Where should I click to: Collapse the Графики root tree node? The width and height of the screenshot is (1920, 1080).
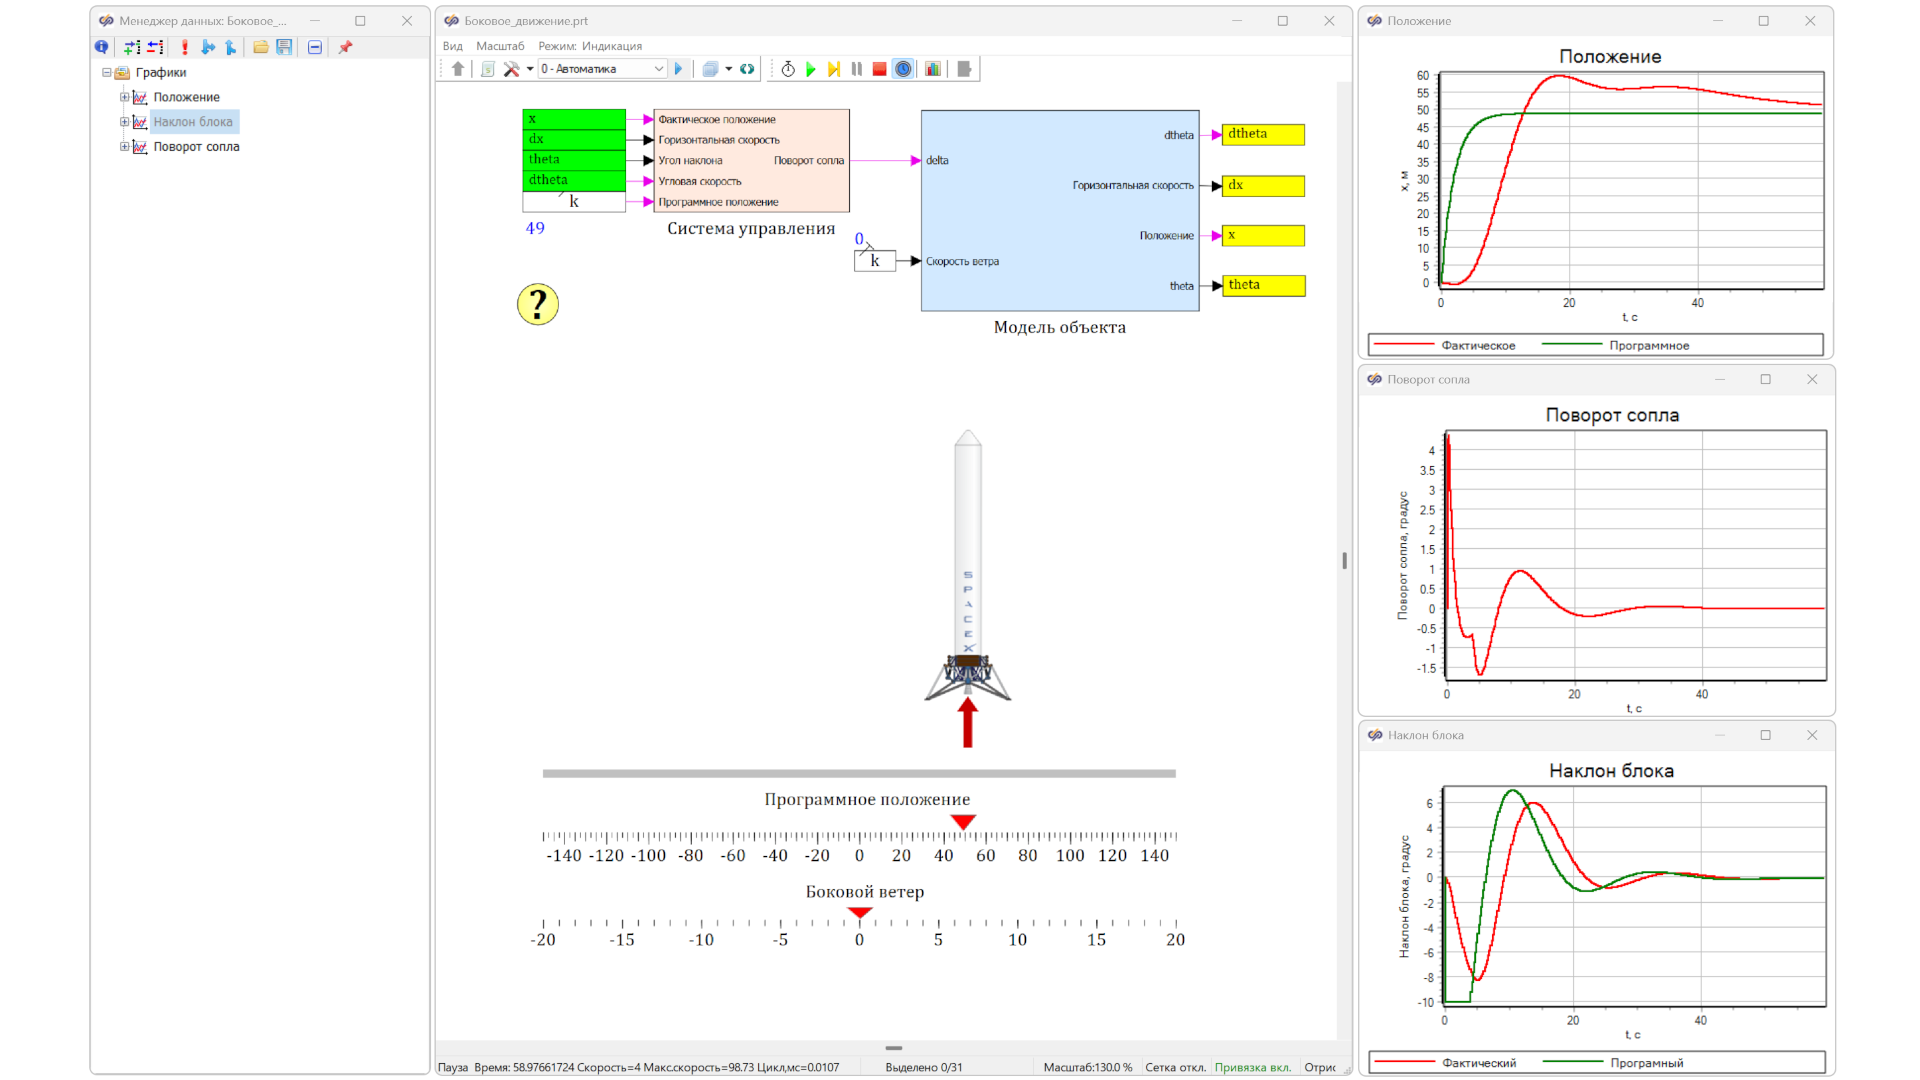(x=107, y=73)
